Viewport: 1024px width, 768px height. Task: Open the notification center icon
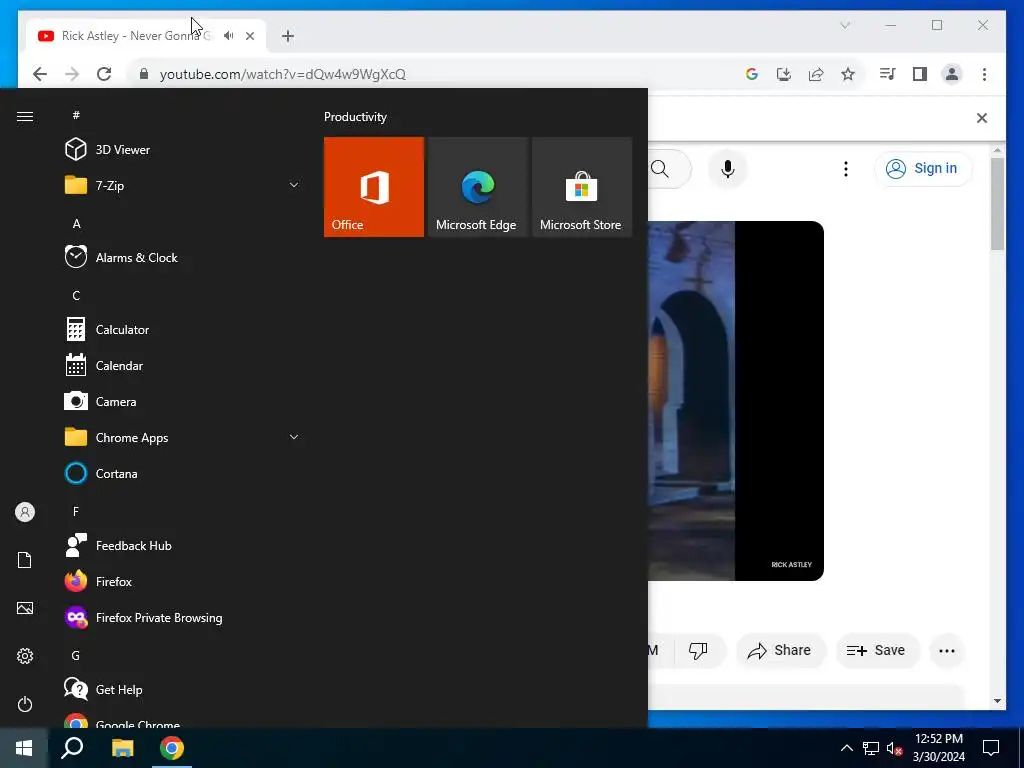pos(991,748)
